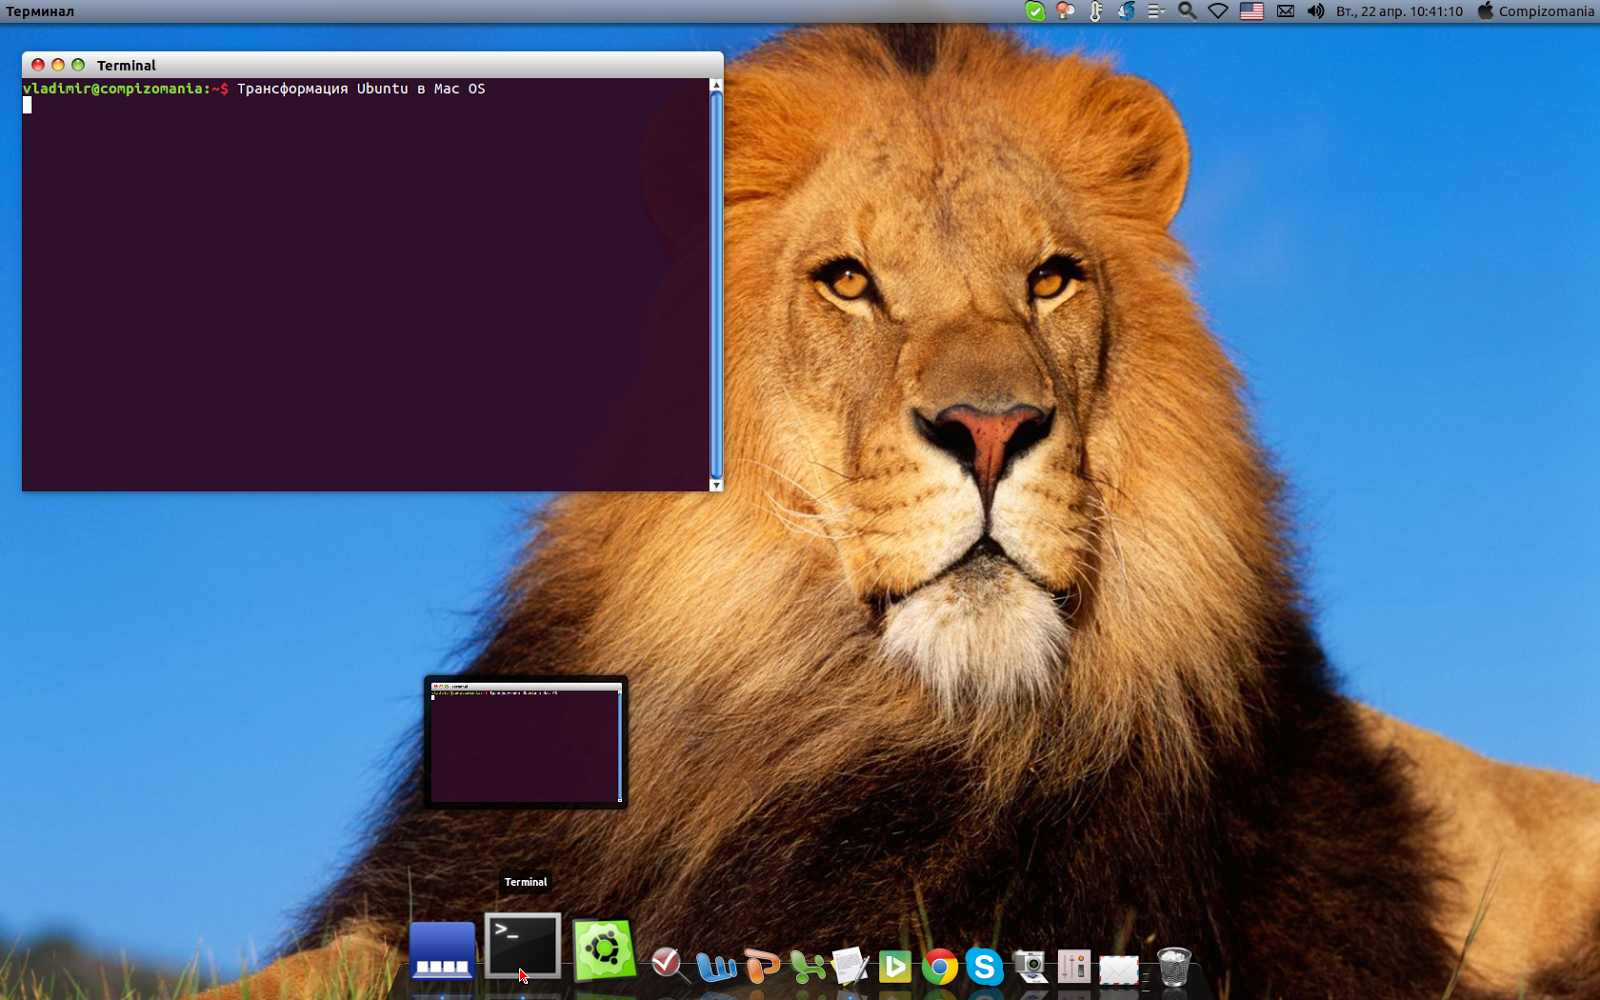Click the Terminal icon in the dock
The height and width of the screenshot is (1000, 1600).
[523, 946]
